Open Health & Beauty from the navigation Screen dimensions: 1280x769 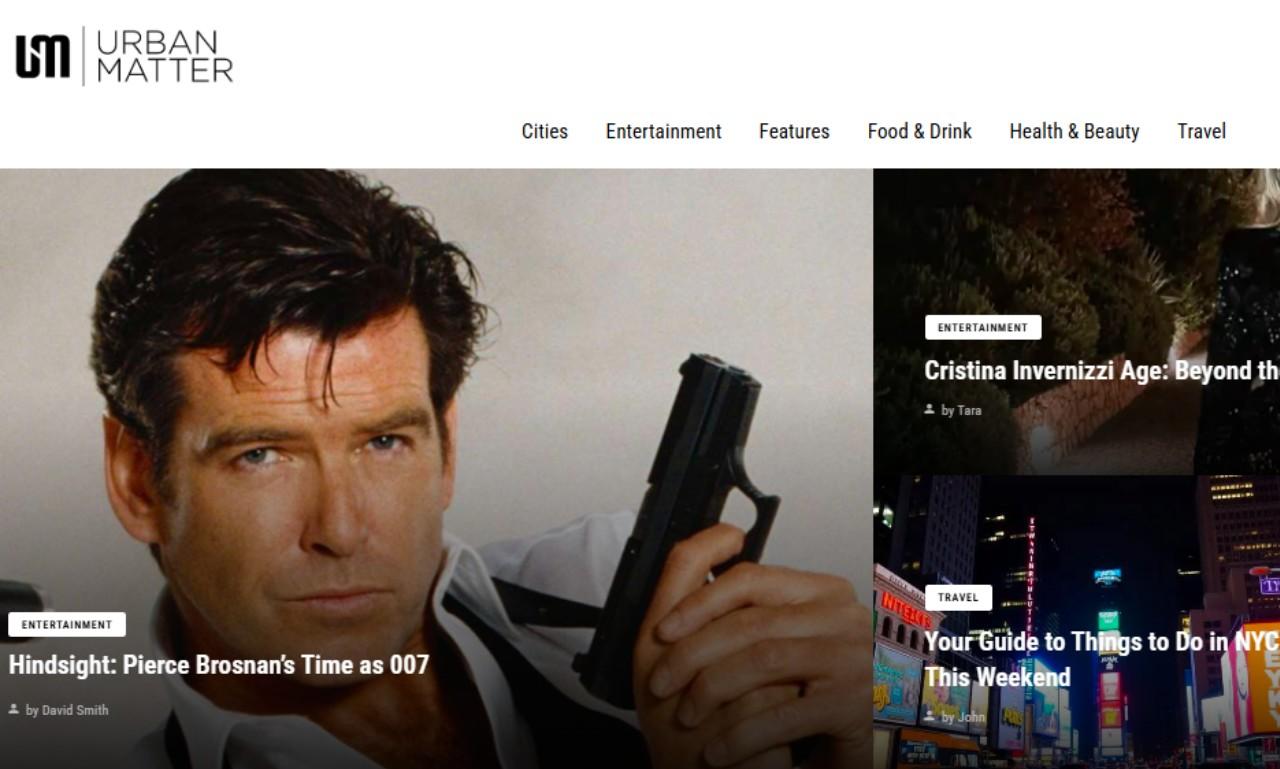[x=1074, y=131]
